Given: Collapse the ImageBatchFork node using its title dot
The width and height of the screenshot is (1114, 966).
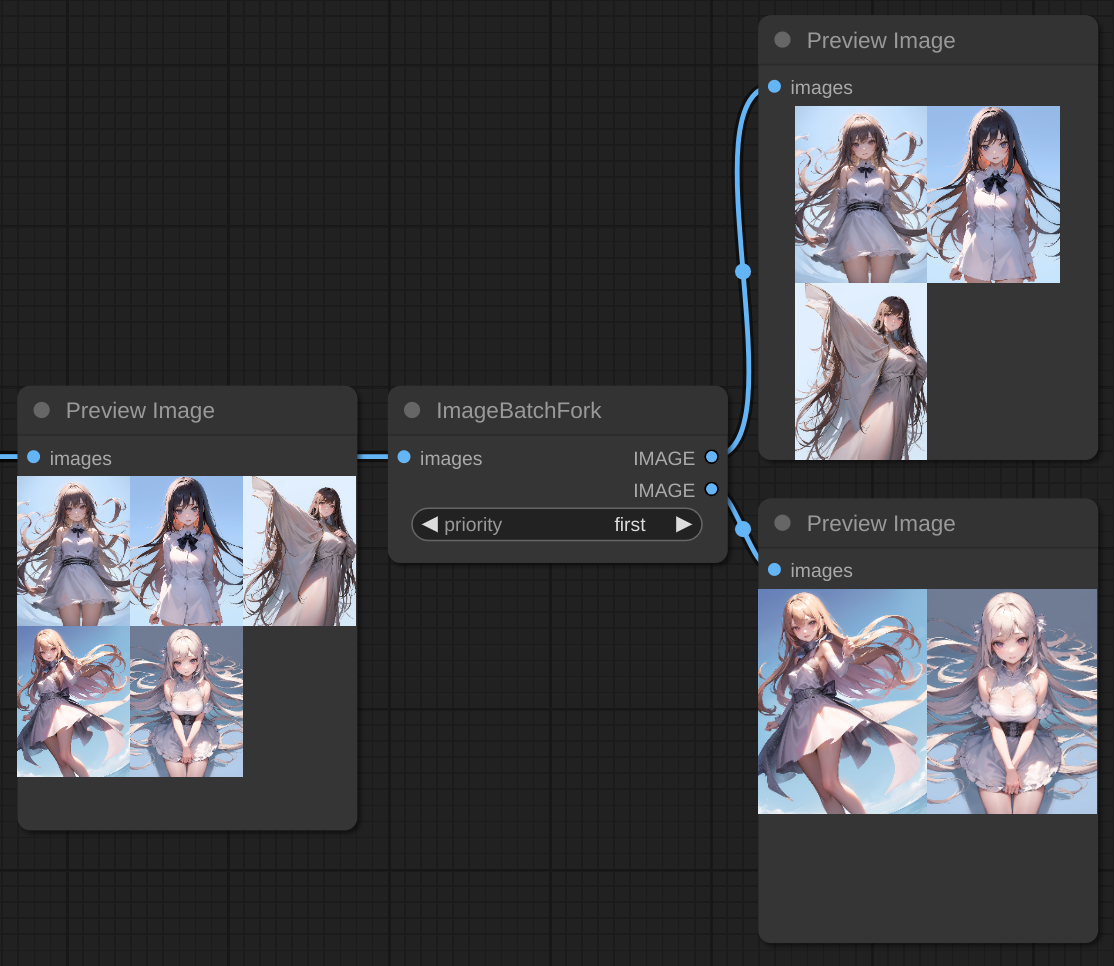Looking at the screenshot, I should tap(412, 410).
